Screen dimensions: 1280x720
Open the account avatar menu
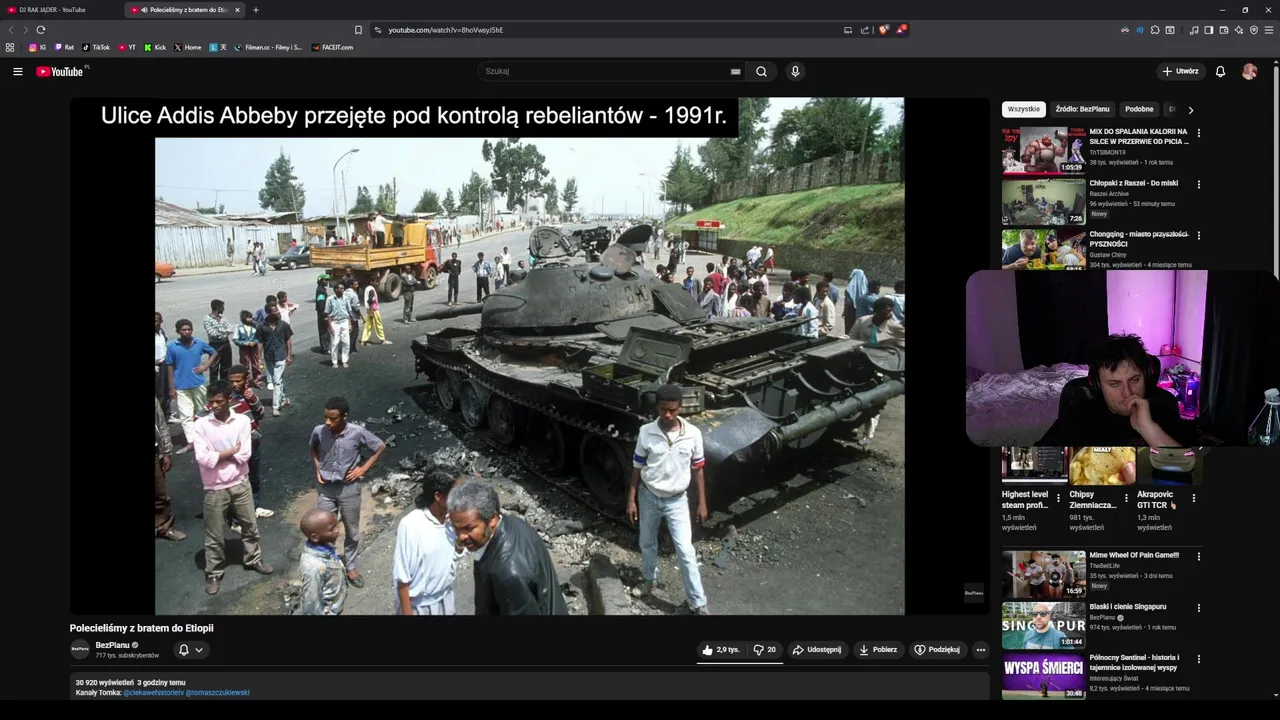click(1249, 71)
